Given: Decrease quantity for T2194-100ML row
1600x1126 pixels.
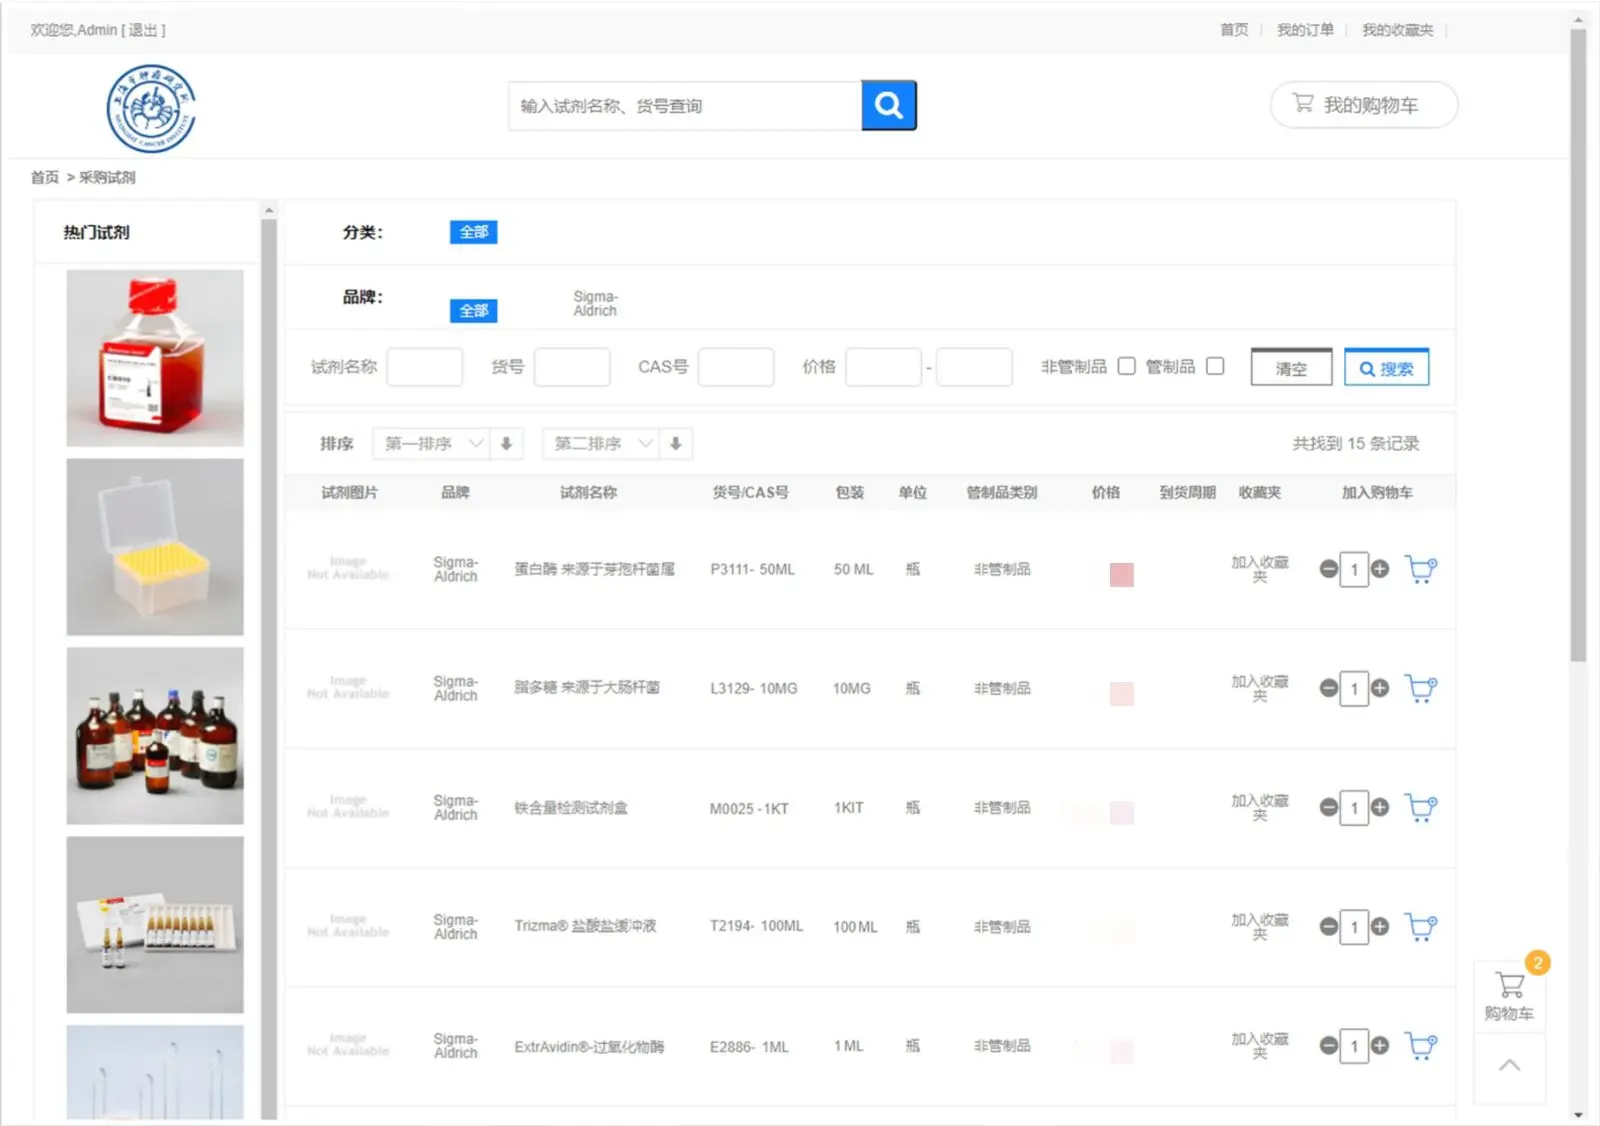Looking at the screenshot, I should [1328, 927].
